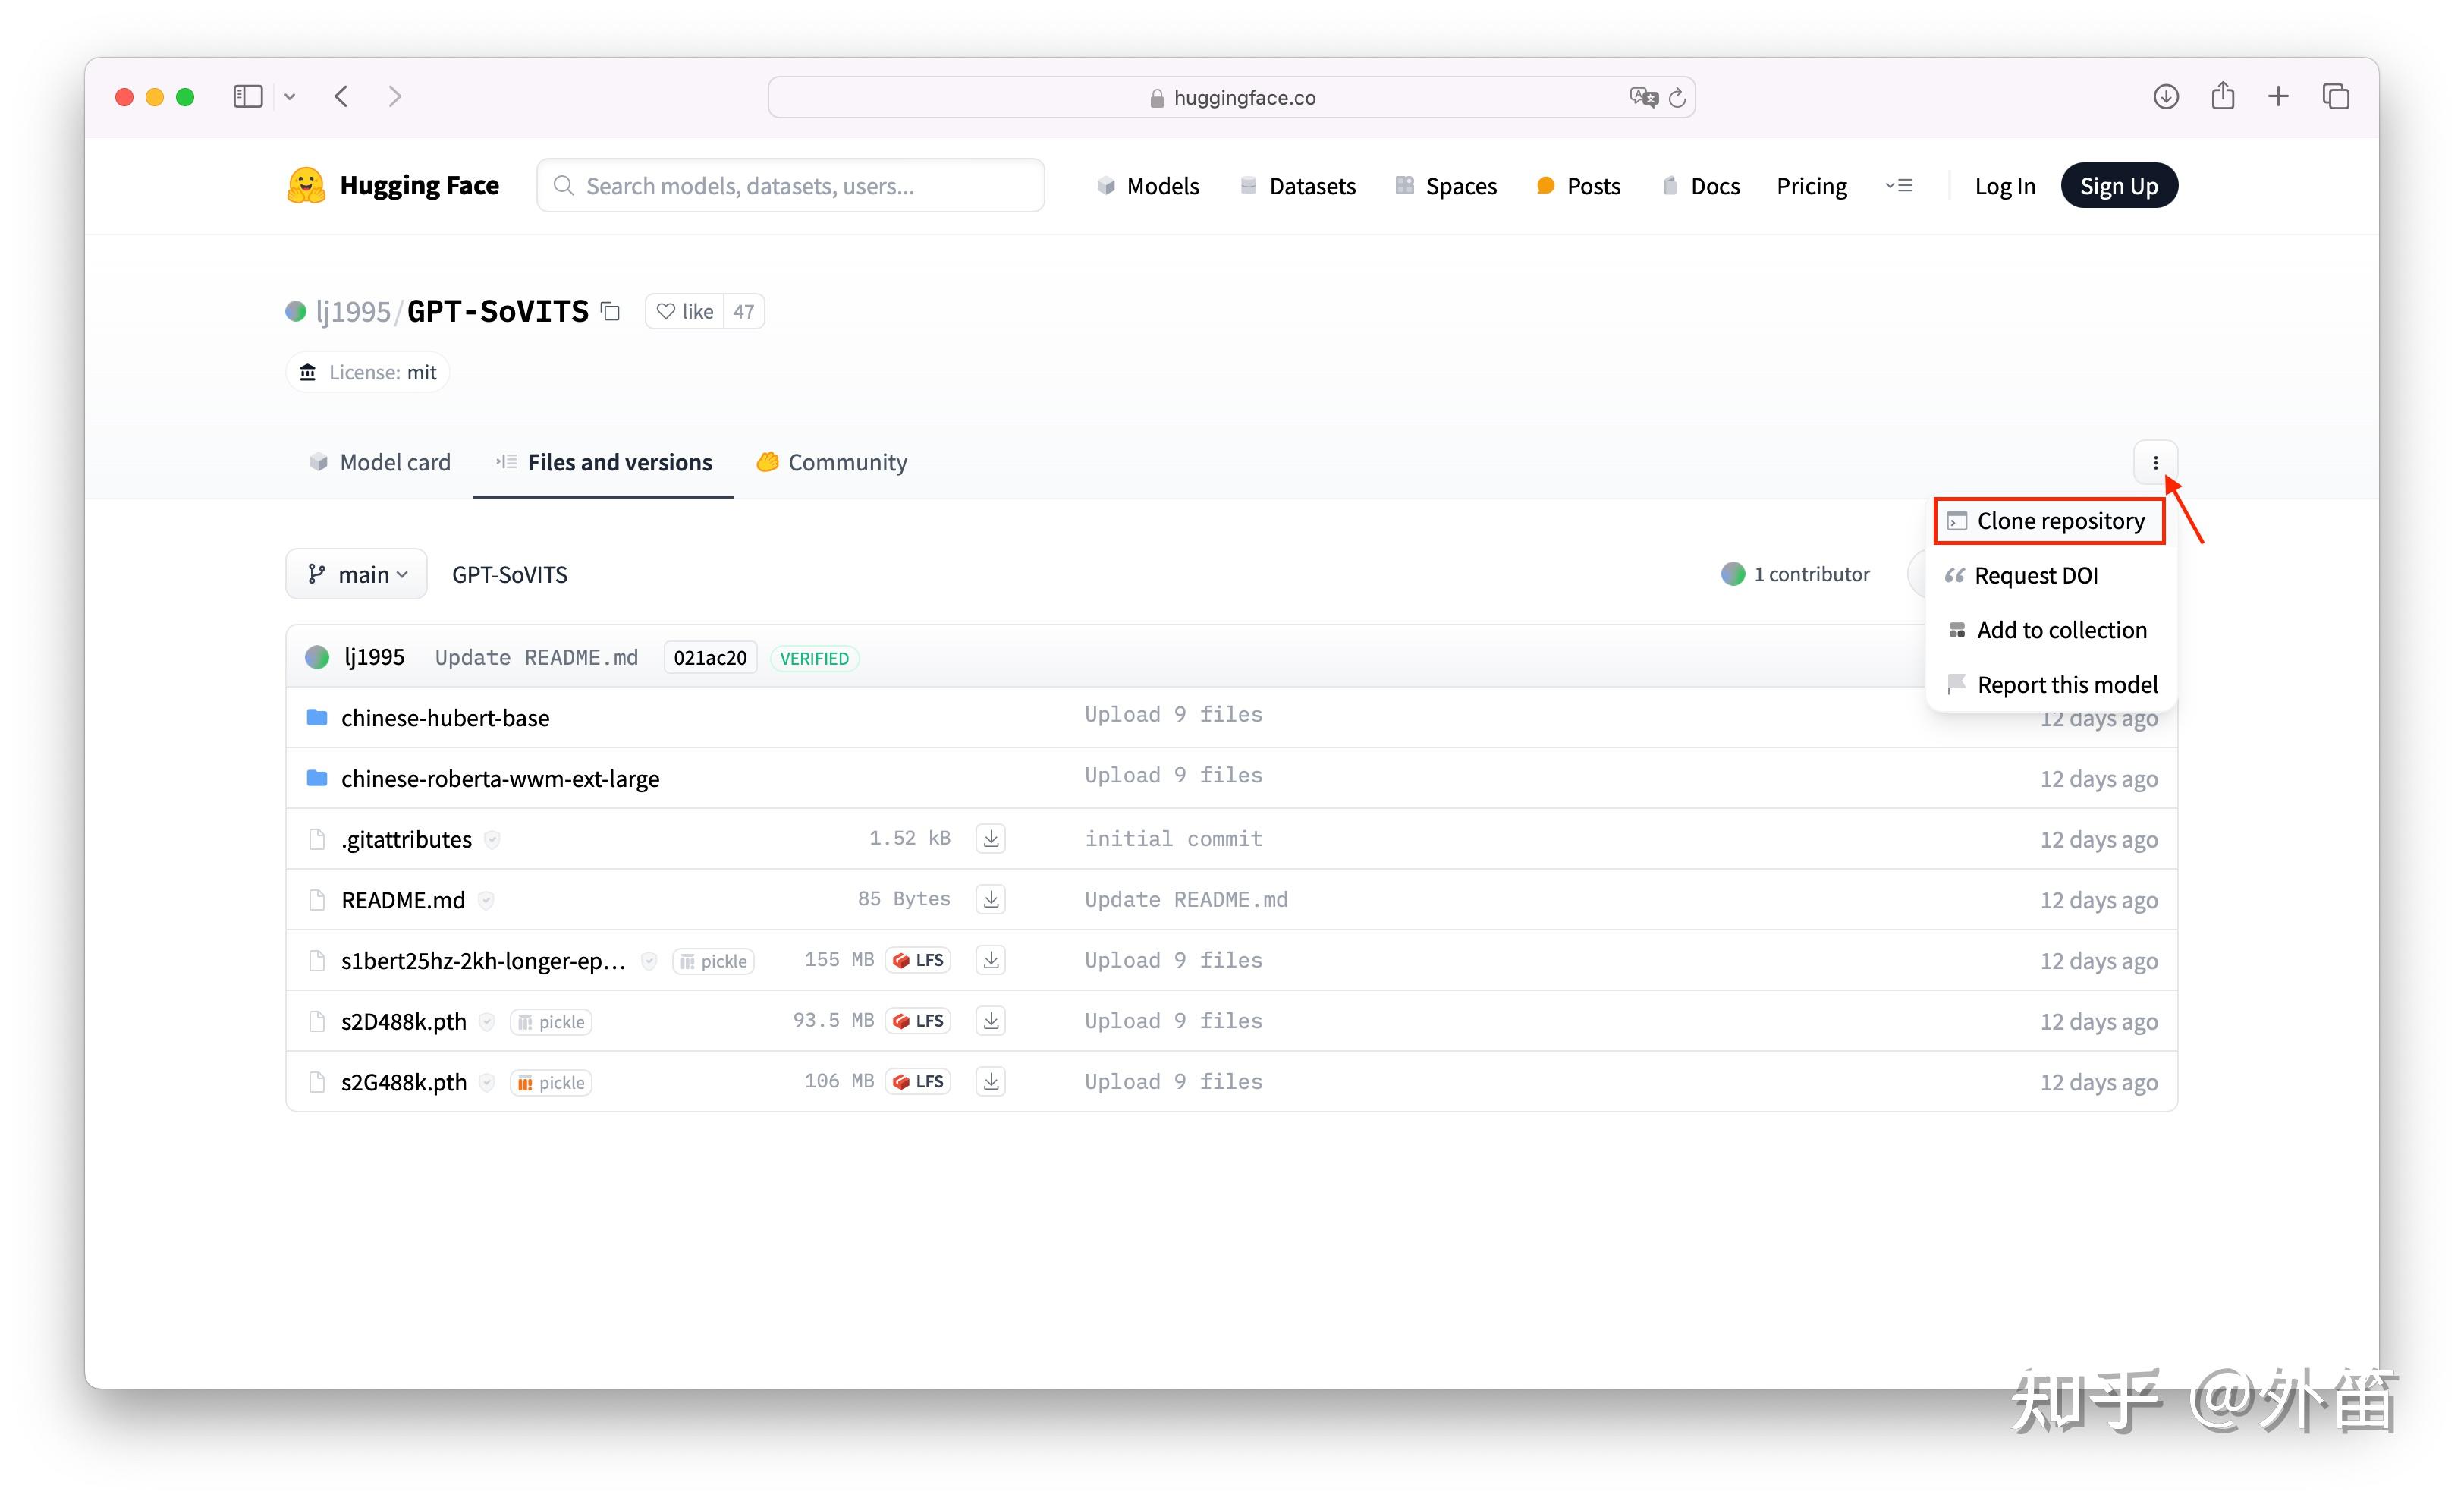
Task: Expand the additional navigation menu icon
Action: point(1898,186)
